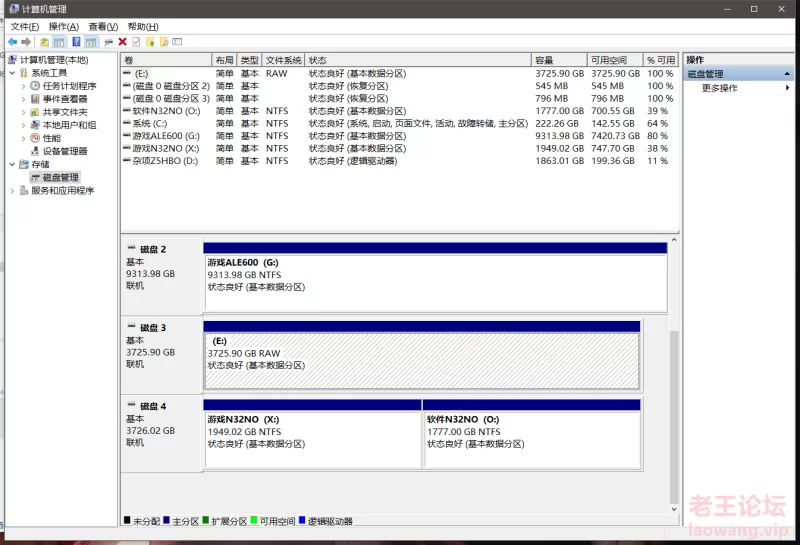
Task: Click the 计算机管理(本地) root icon
Action: coord(13,60)
